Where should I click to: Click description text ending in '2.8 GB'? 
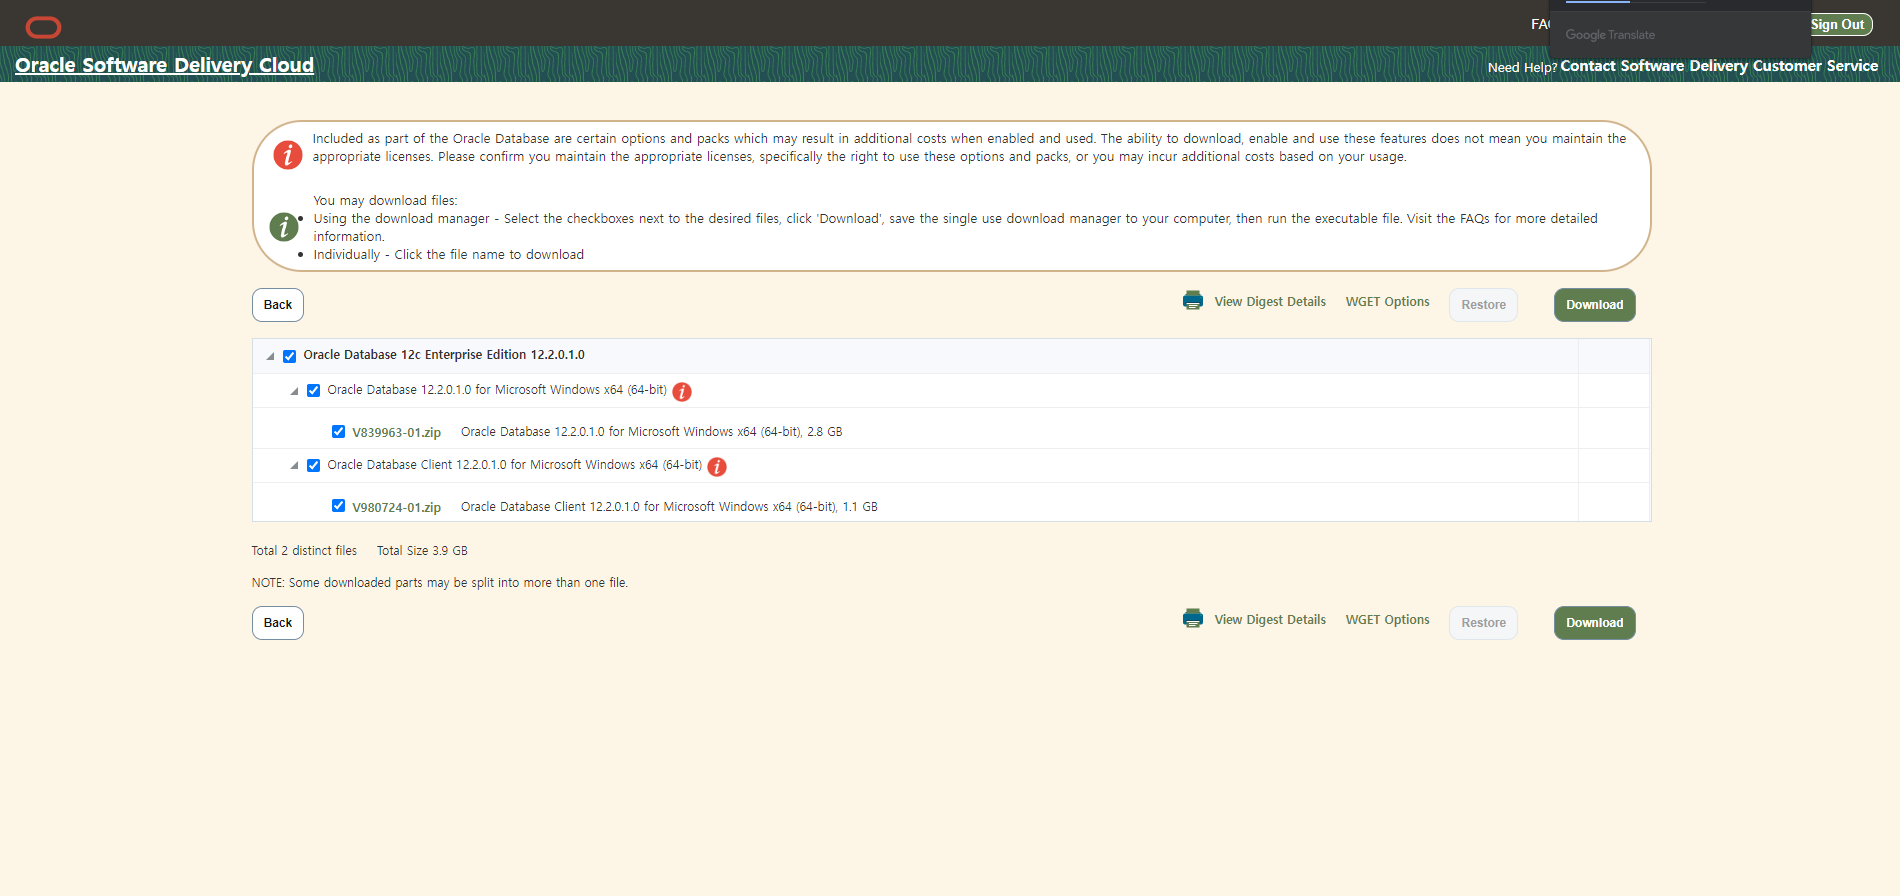652,432
